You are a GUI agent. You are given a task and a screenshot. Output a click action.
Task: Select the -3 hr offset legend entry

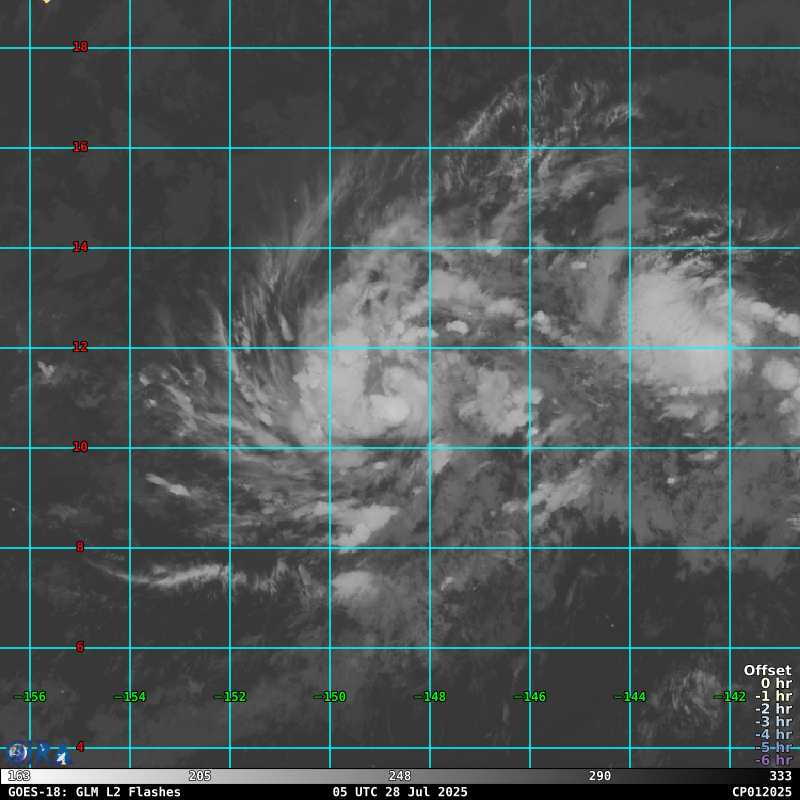772,722
